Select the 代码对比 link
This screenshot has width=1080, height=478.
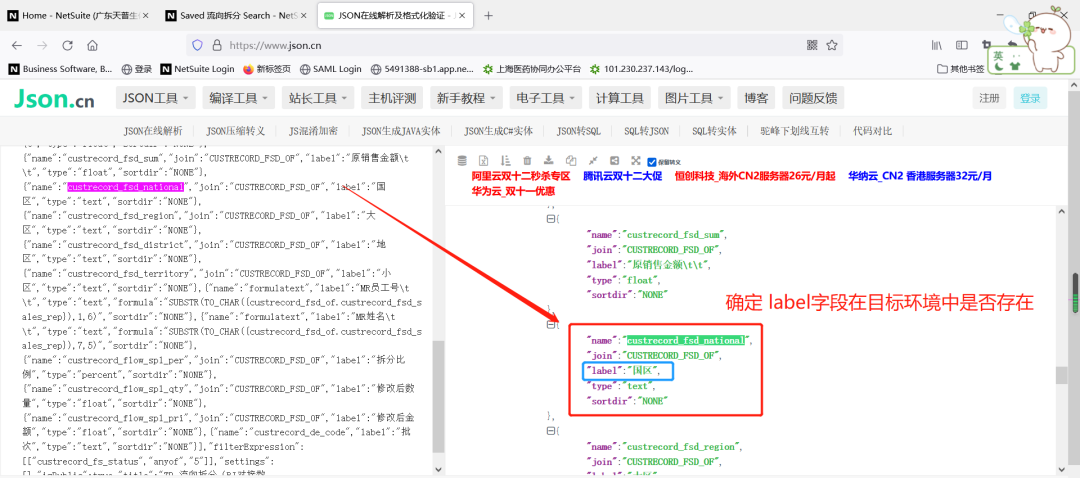click(x=872, y=131)
